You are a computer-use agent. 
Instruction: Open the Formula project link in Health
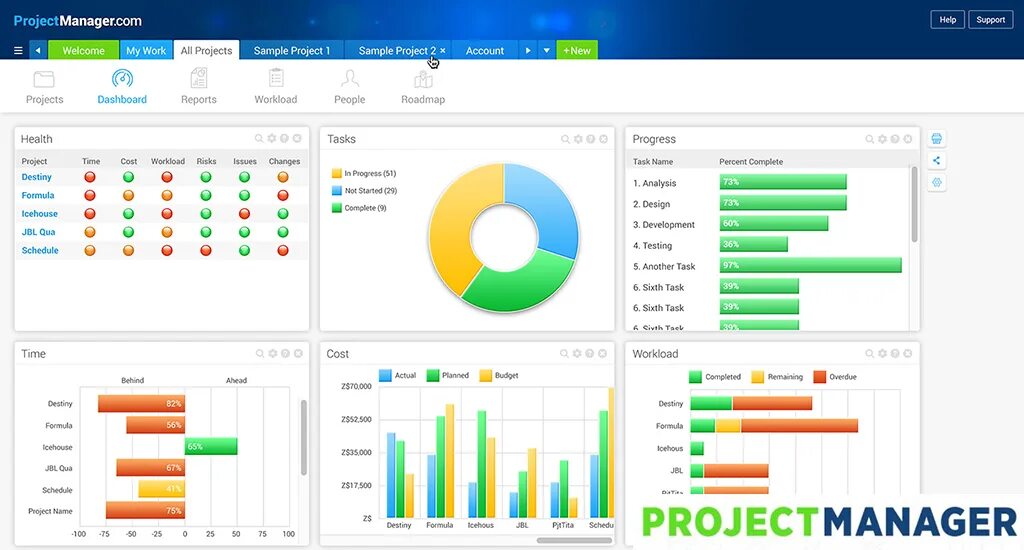tap(38, 195)
